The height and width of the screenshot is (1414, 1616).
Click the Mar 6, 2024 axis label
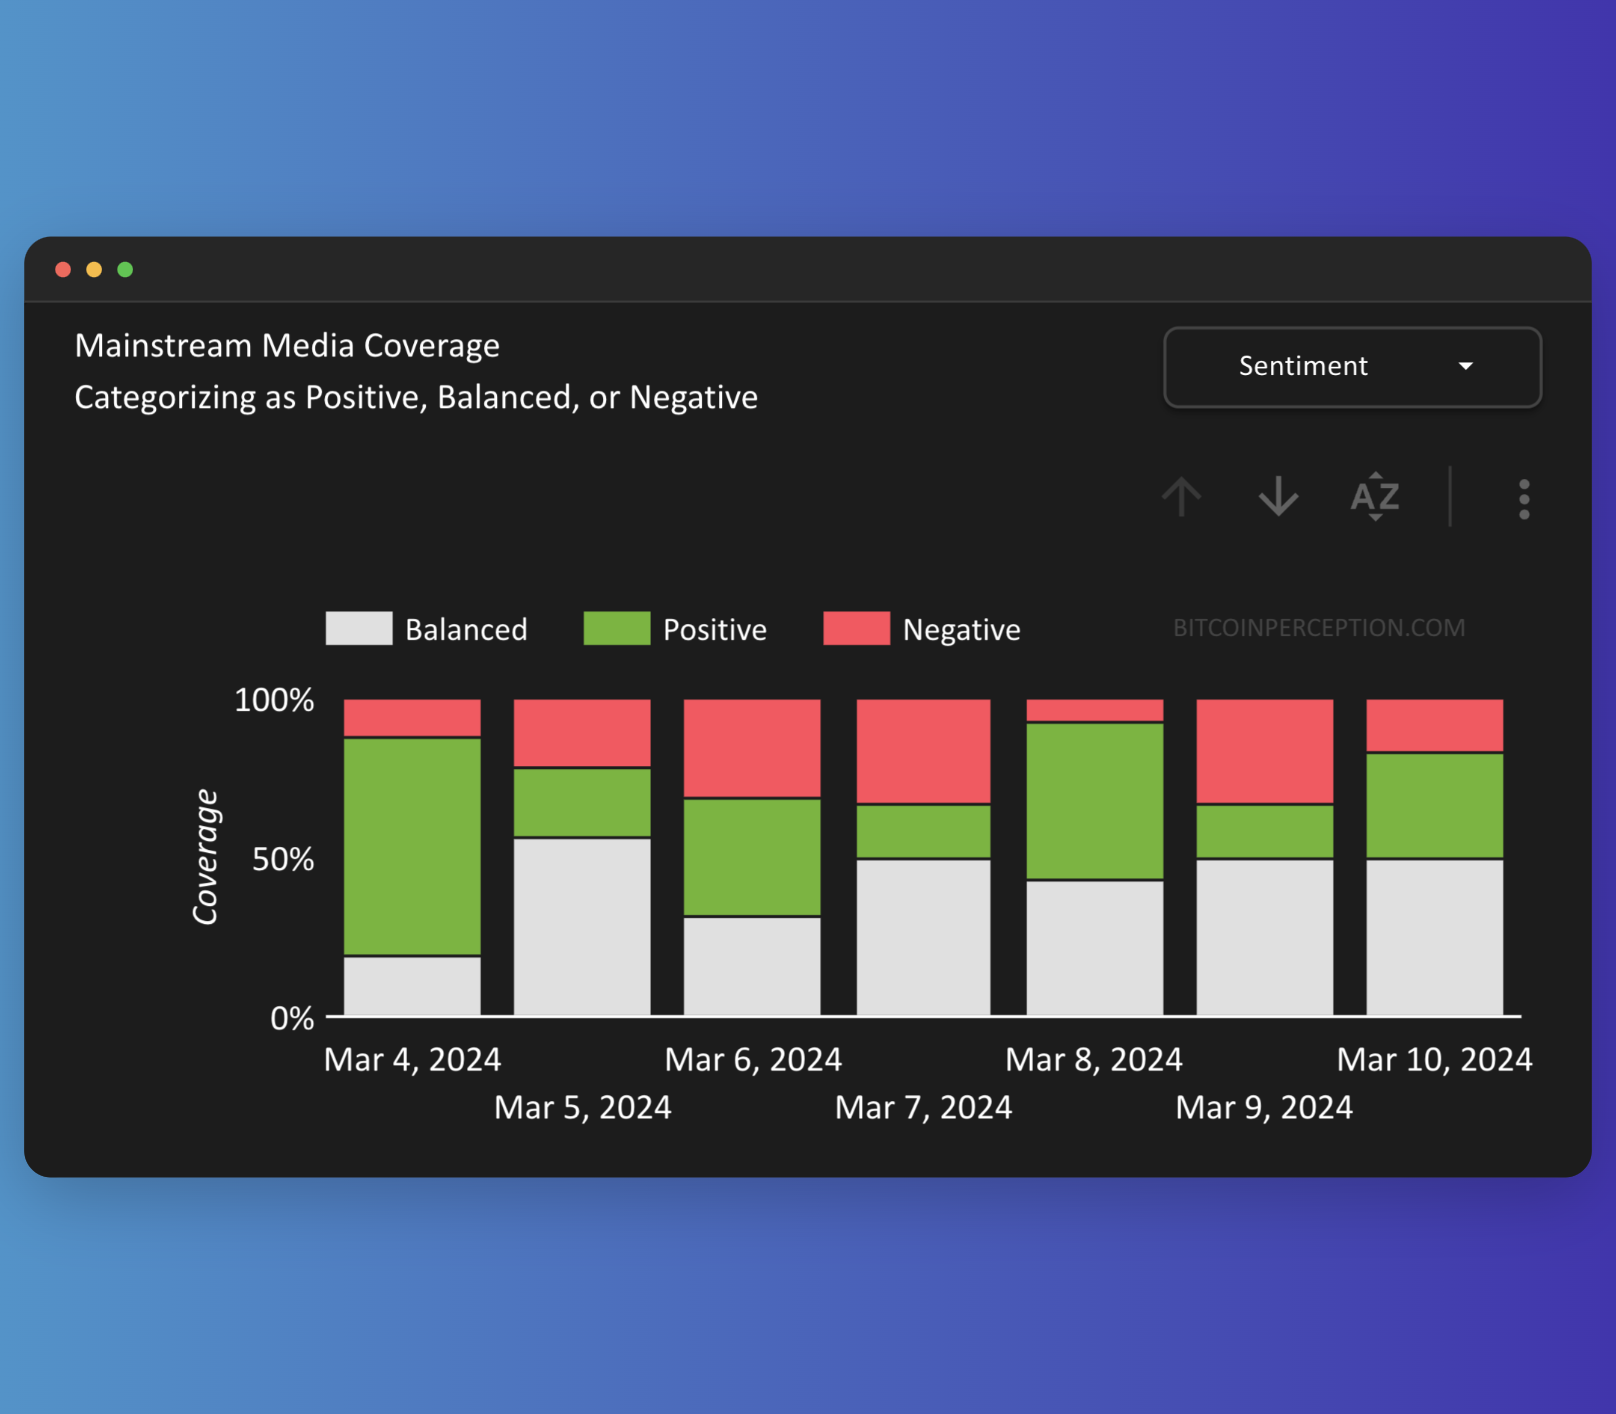click(753, 1060)
